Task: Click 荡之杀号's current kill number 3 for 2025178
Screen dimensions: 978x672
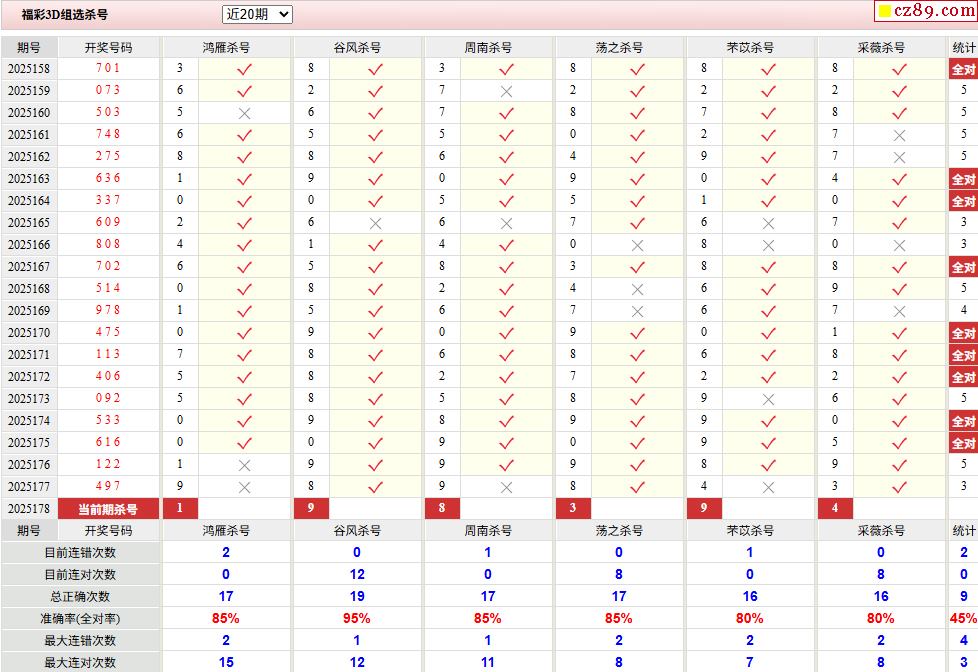Action: point(573,508)
